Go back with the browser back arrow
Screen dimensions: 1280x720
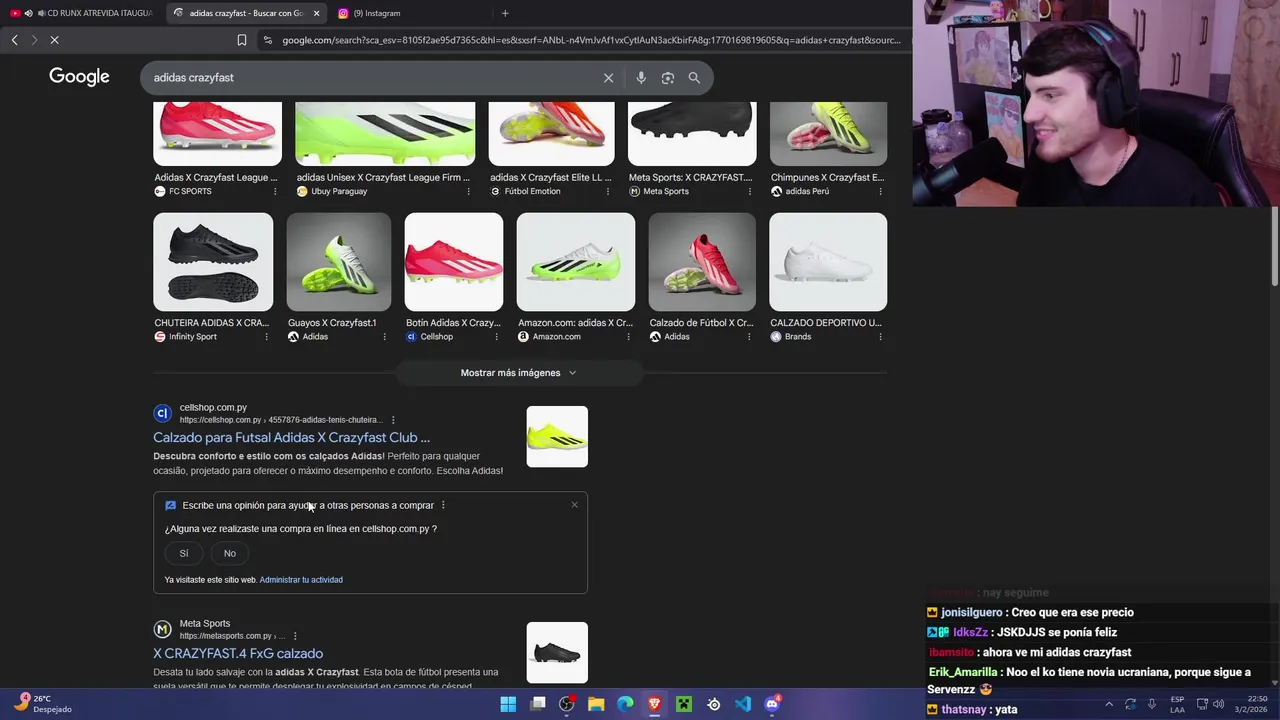coord(15,40)
